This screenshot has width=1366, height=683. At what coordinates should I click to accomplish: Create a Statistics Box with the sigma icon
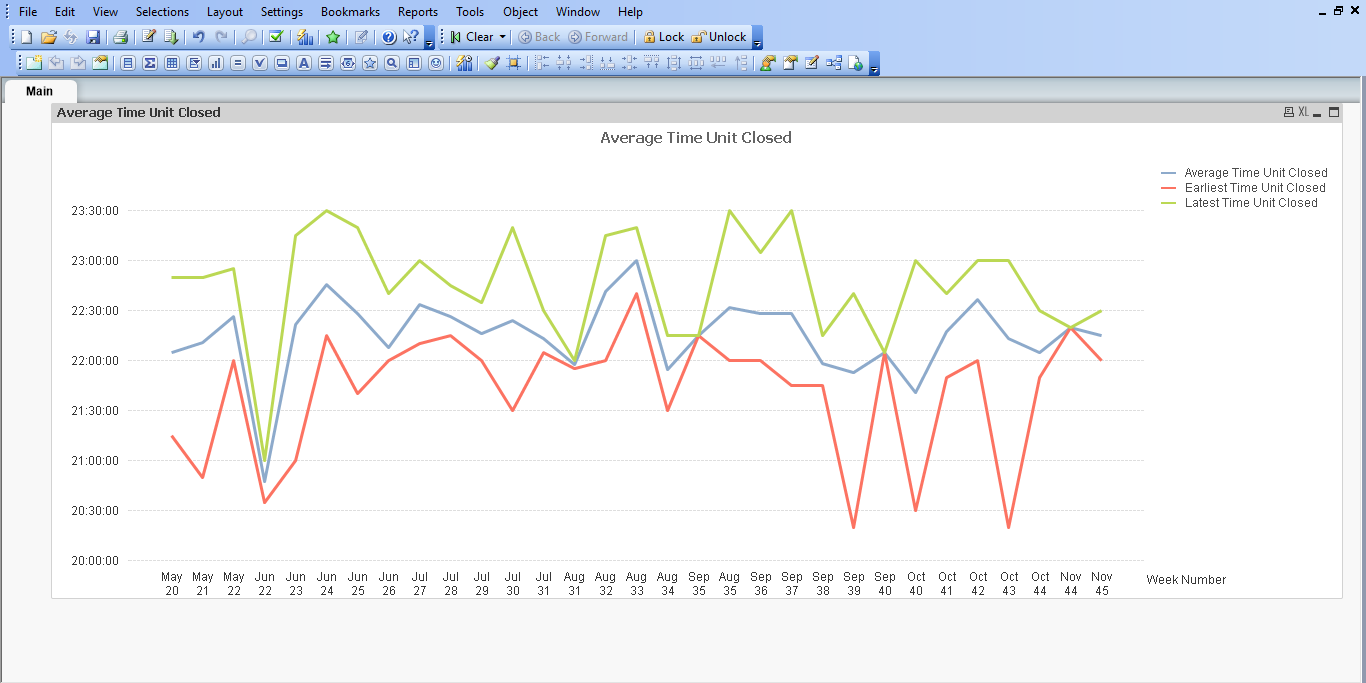click(150, 63)
